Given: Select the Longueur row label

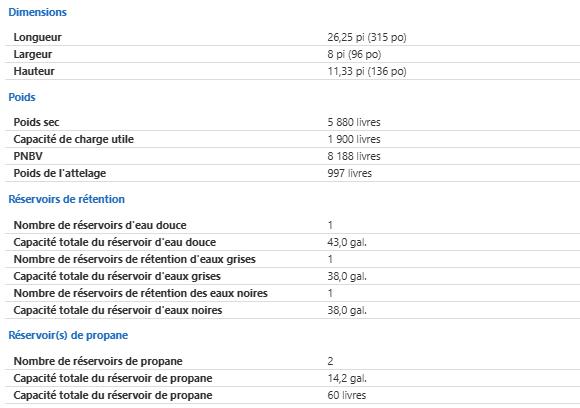Looking at the screenshot, I should pyautogui.click(x=37, y=37).
